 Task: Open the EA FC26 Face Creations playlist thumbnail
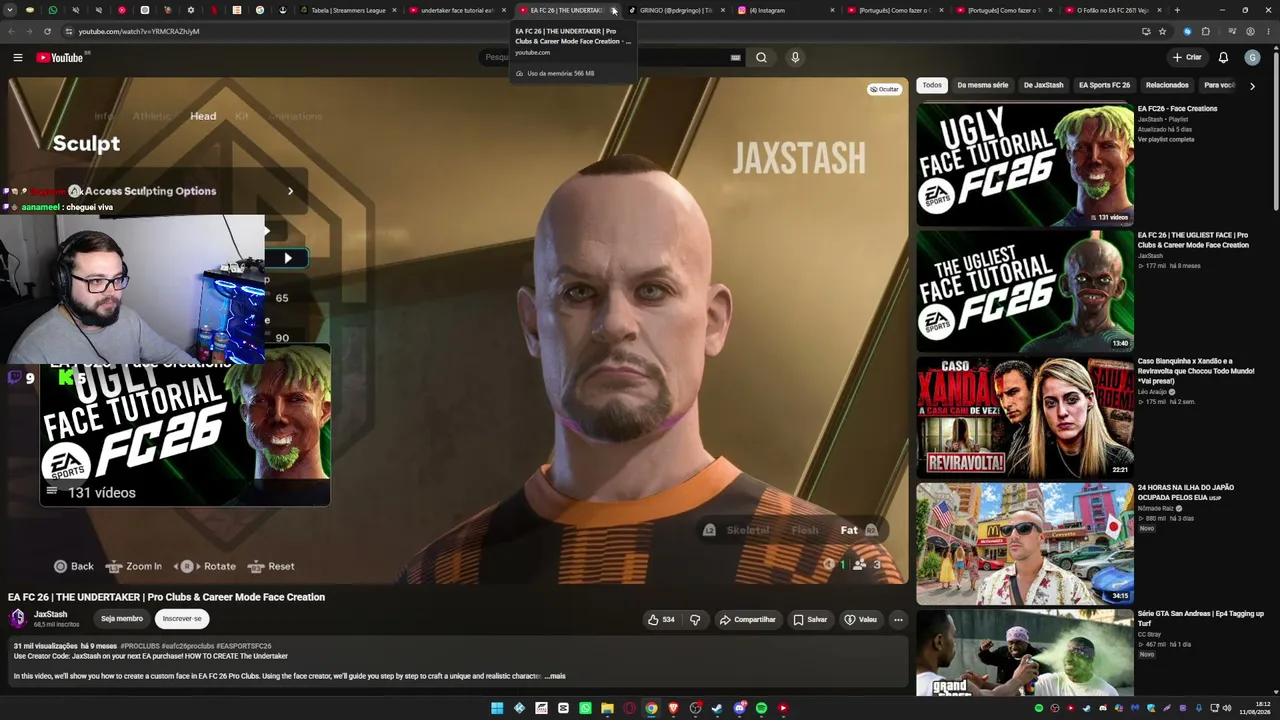pos(1025,164)
